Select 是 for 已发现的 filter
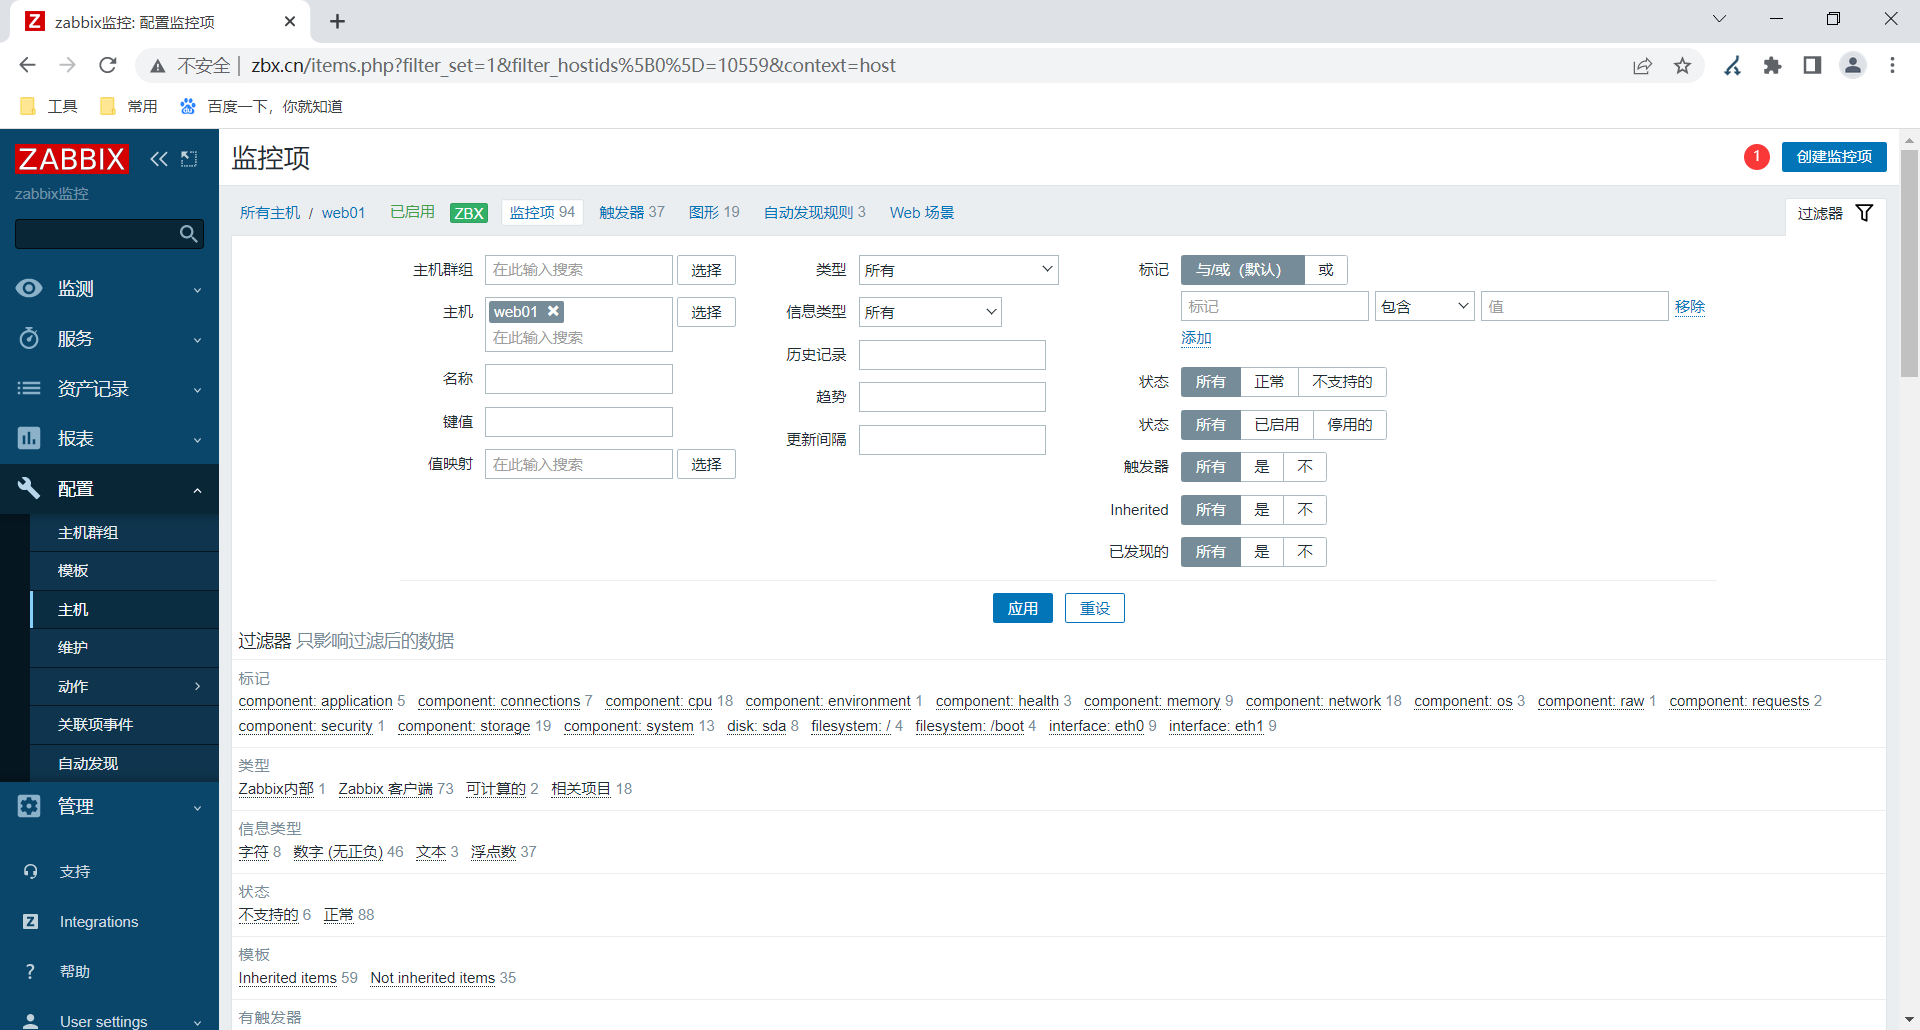Image resolution: width=1920 pixels, height=1030 pixels. tap(1262, 552)
